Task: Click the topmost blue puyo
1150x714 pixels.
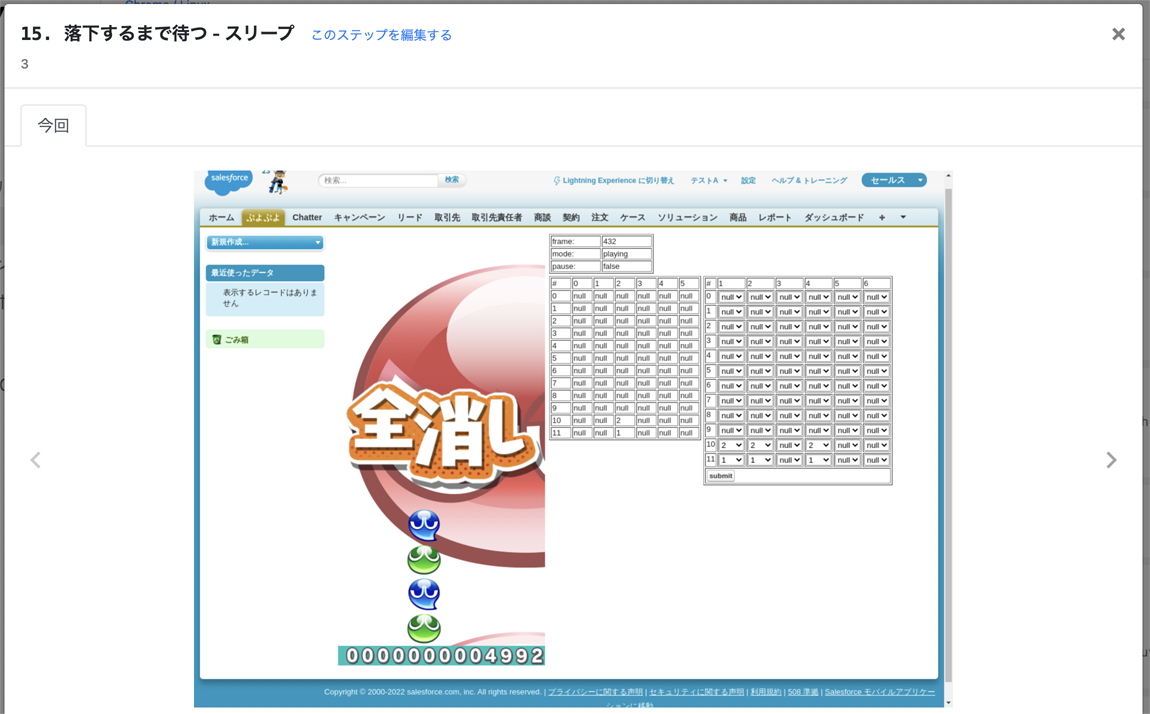Action: (x=424, y=525)
